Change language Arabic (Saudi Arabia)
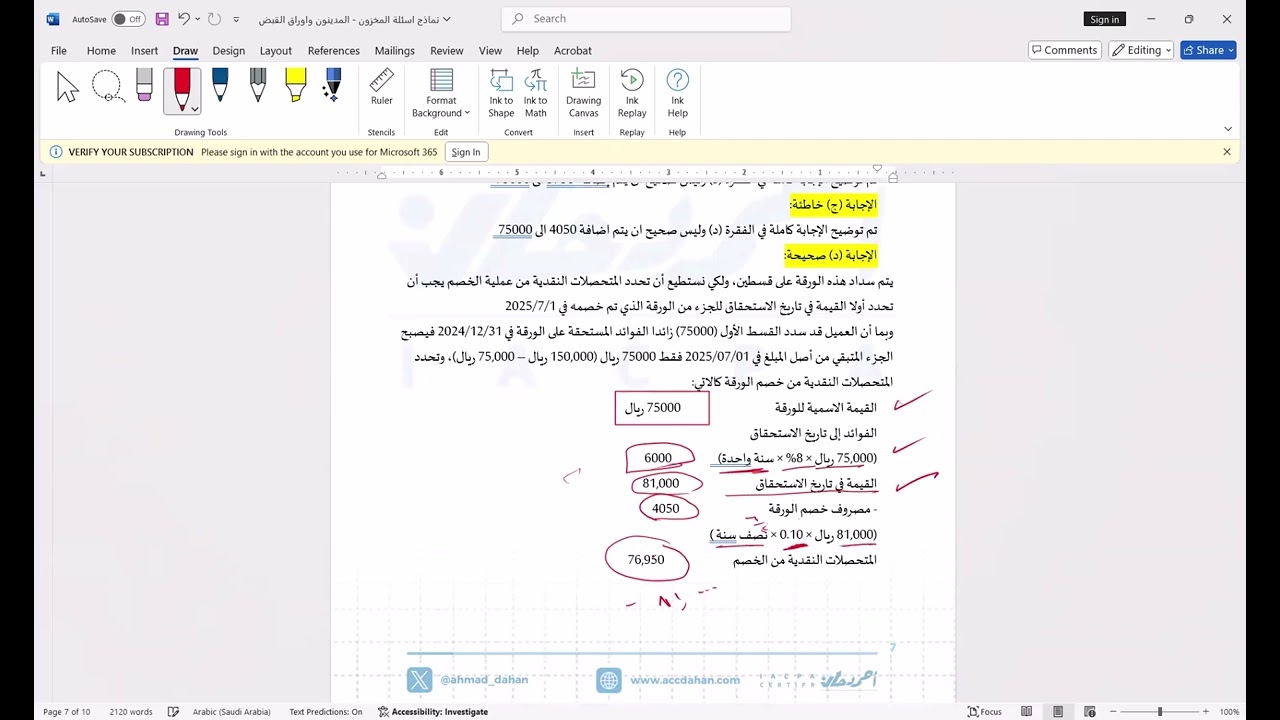This screenshot has width=1280, height=720. (x=231, y=712)
